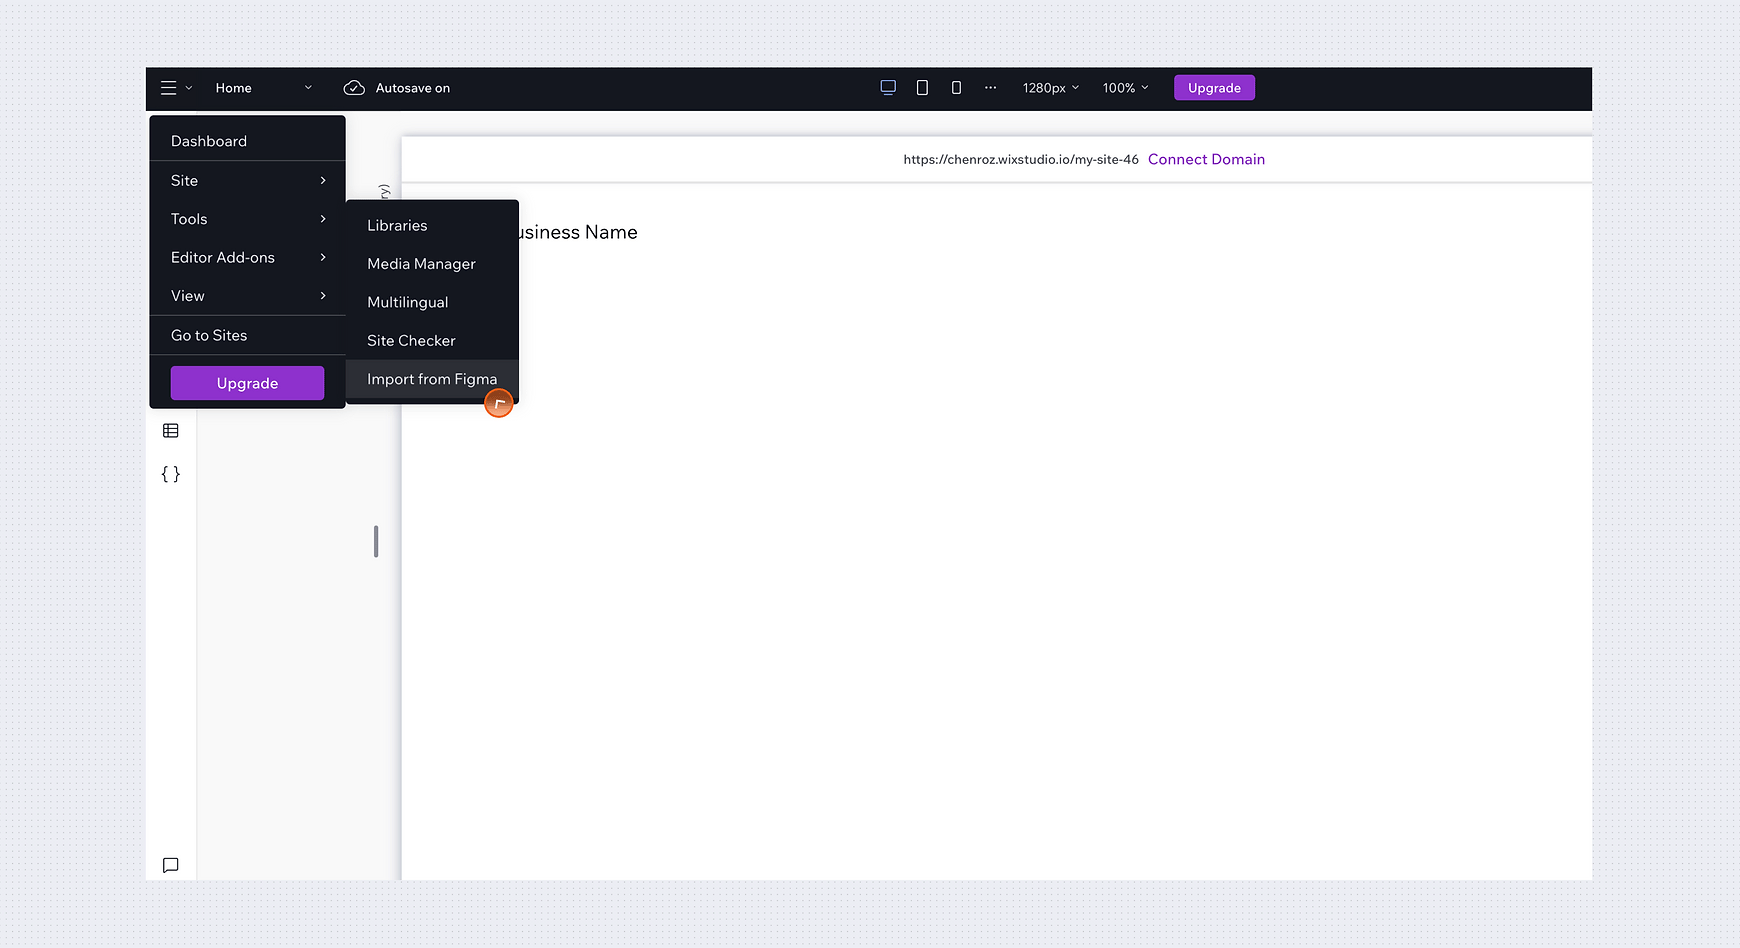1740x948 pixels.
Task: Expand the Tools submenu
Action: pos(247,219)
